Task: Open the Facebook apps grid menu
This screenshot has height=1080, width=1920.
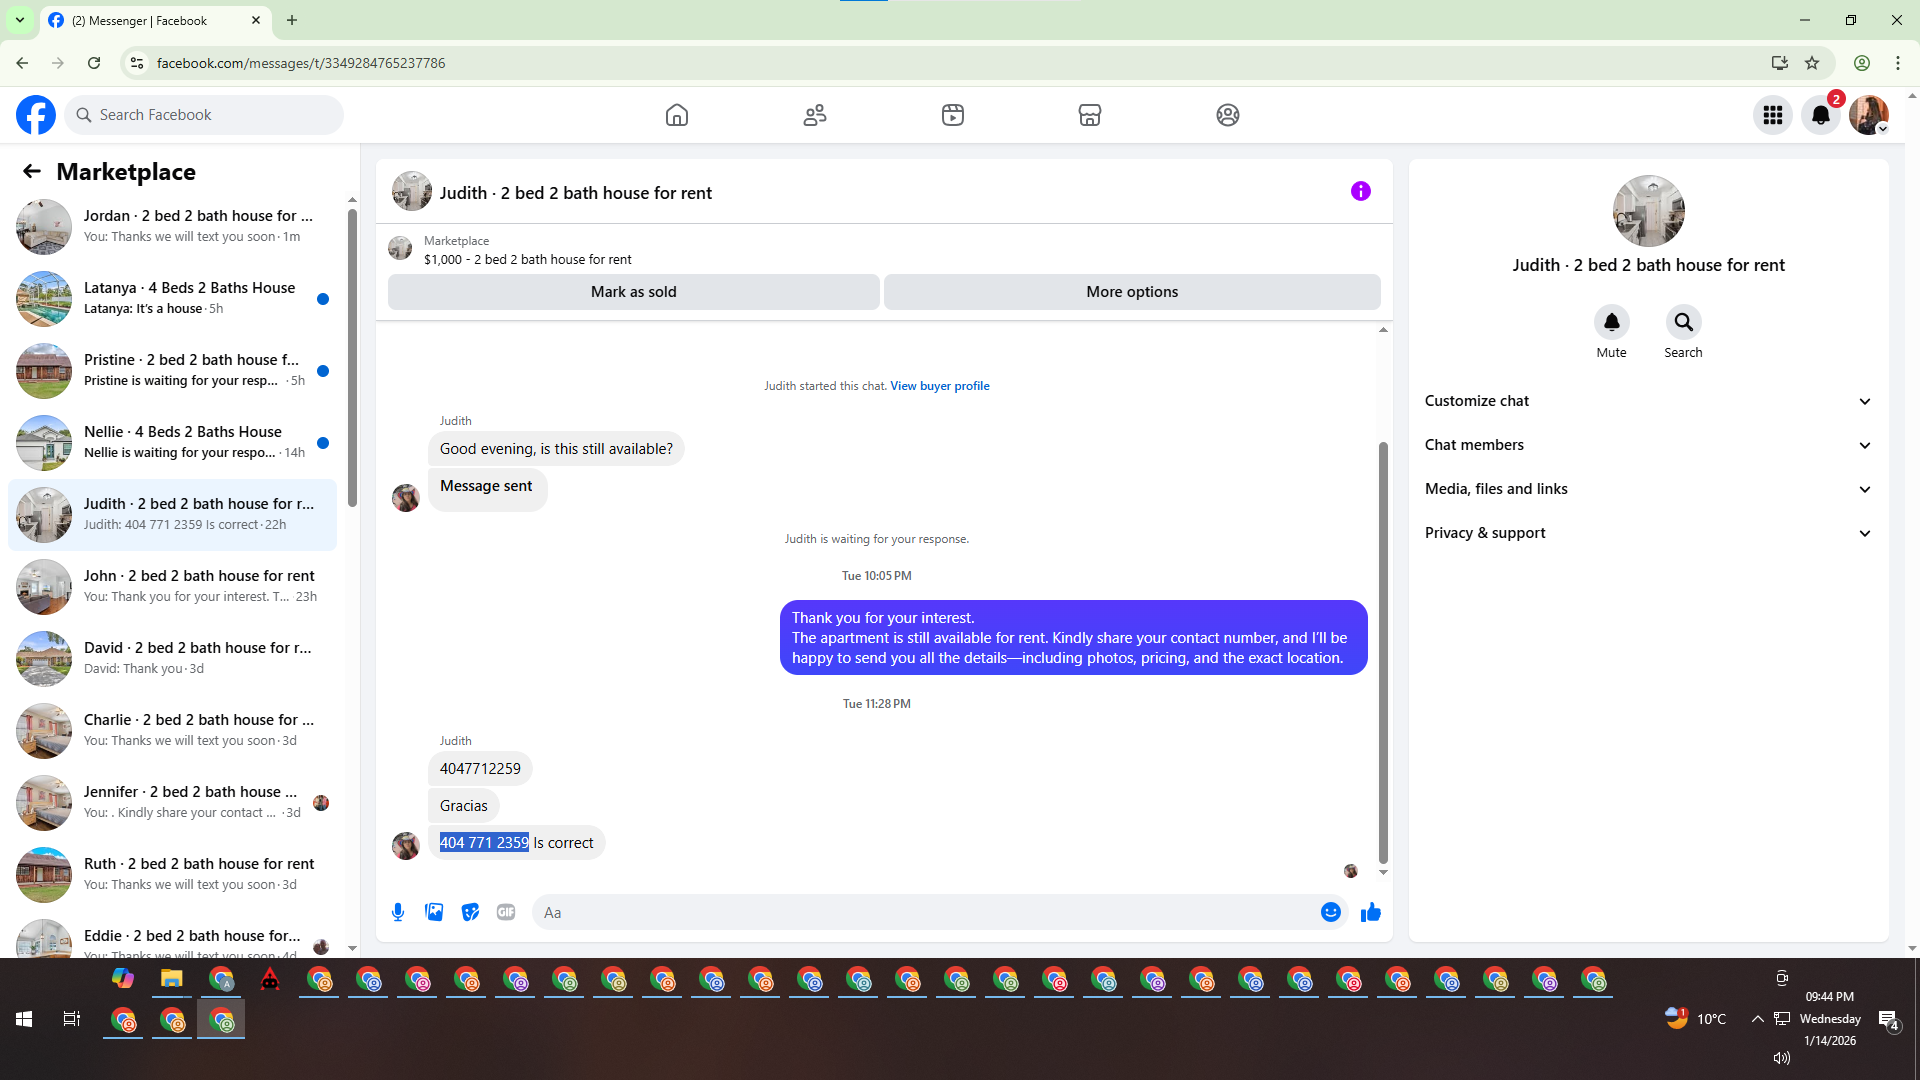Action: [x=1773, y=115]
